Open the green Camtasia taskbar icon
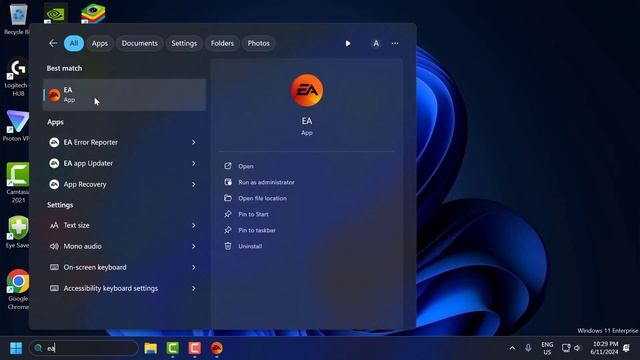Image resolution: width=640 pixels, height=360 pixels. pyautogui.click(x=173, y=348)
